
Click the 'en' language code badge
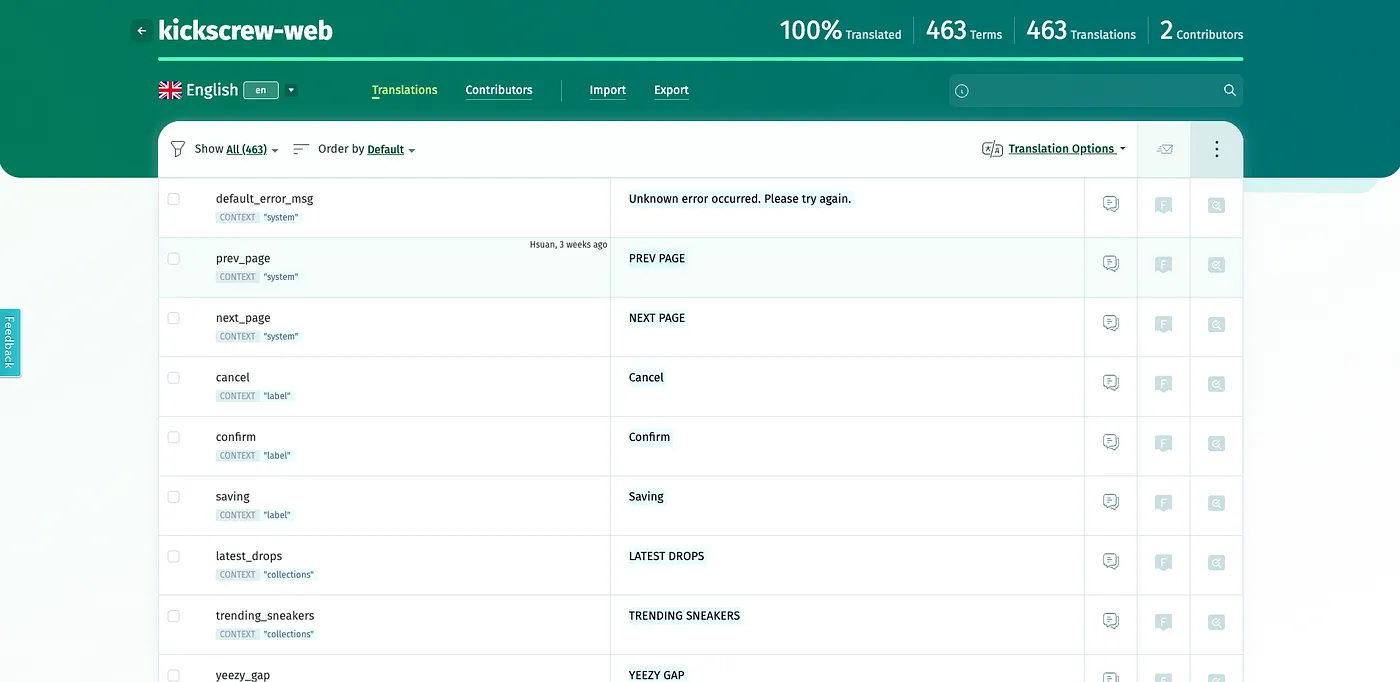(x=261, y=90)
